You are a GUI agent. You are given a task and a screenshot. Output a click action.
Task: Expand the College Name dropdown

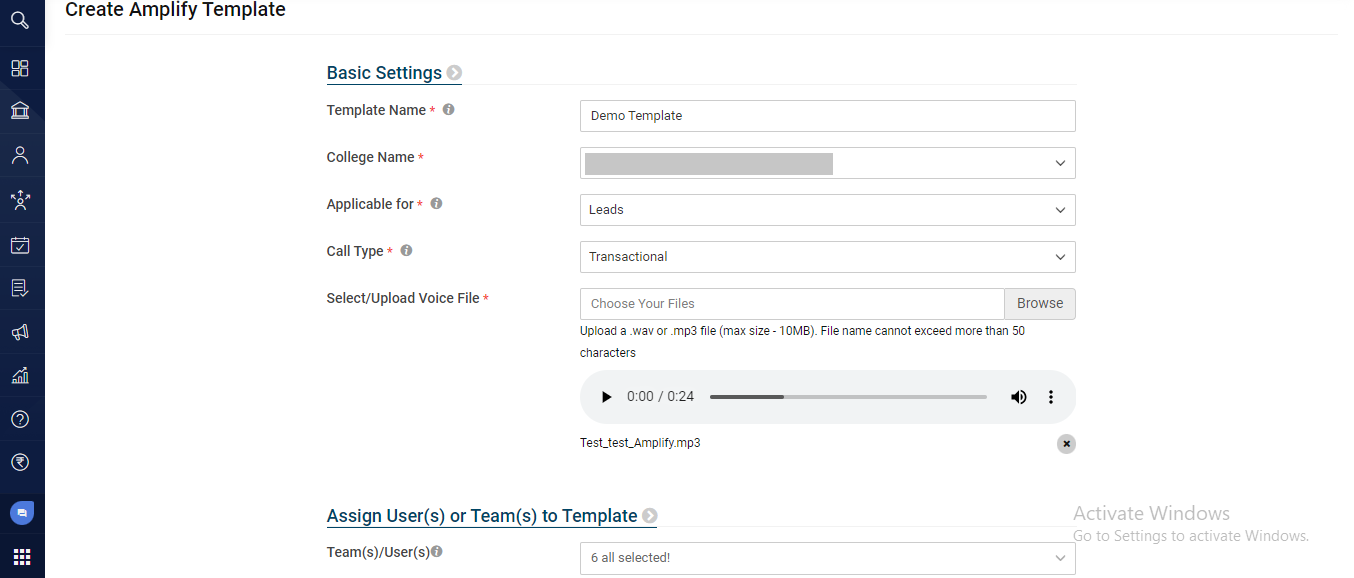pyautogui.click(x=827, y=163)
